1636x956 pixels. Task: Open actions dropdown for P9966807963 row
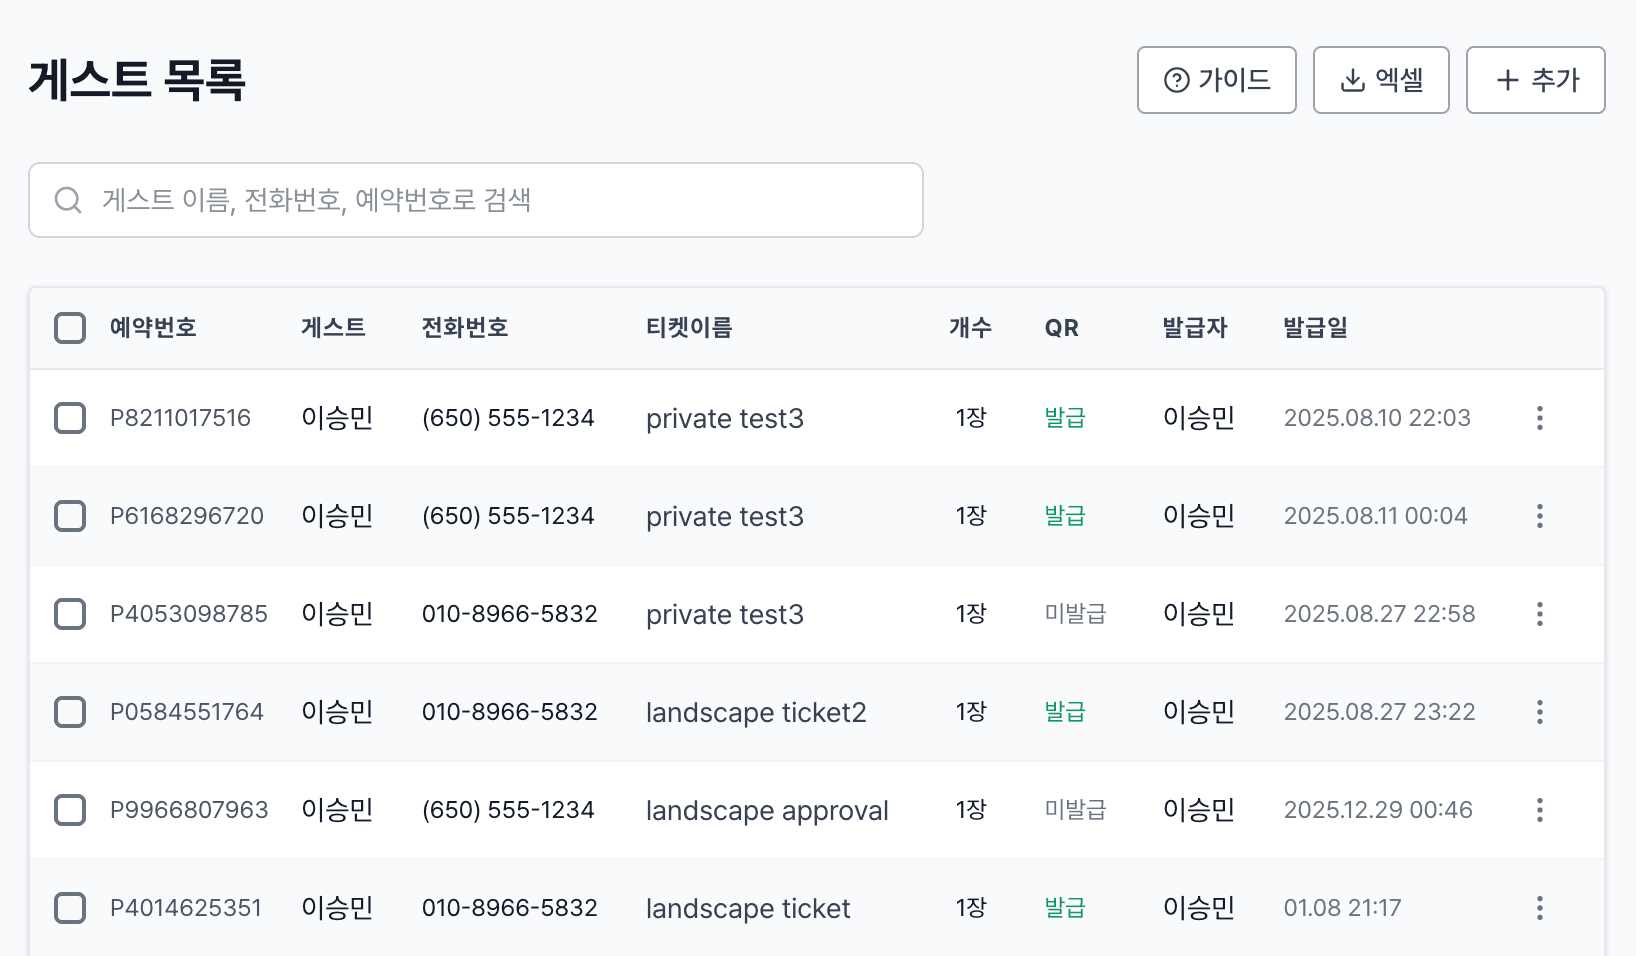pyautogui.click(x=1539, y=810)
